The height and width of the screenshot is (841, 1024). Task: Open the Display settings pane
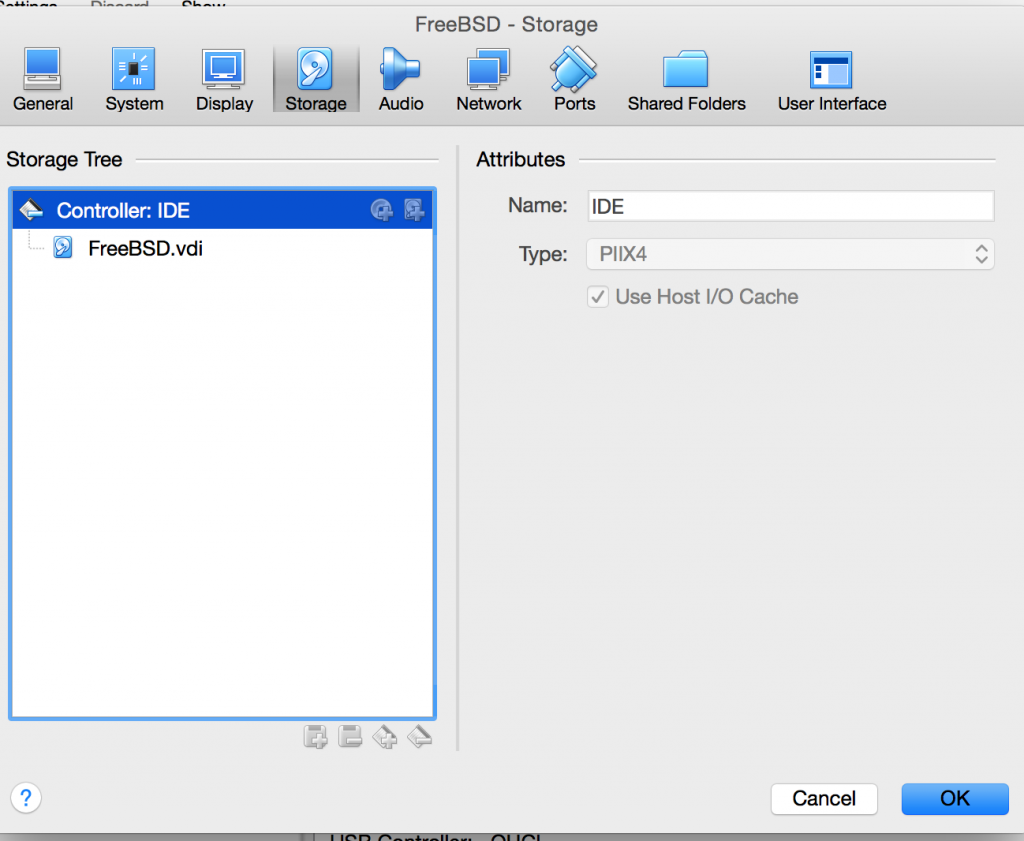click(x=224, y=80)
